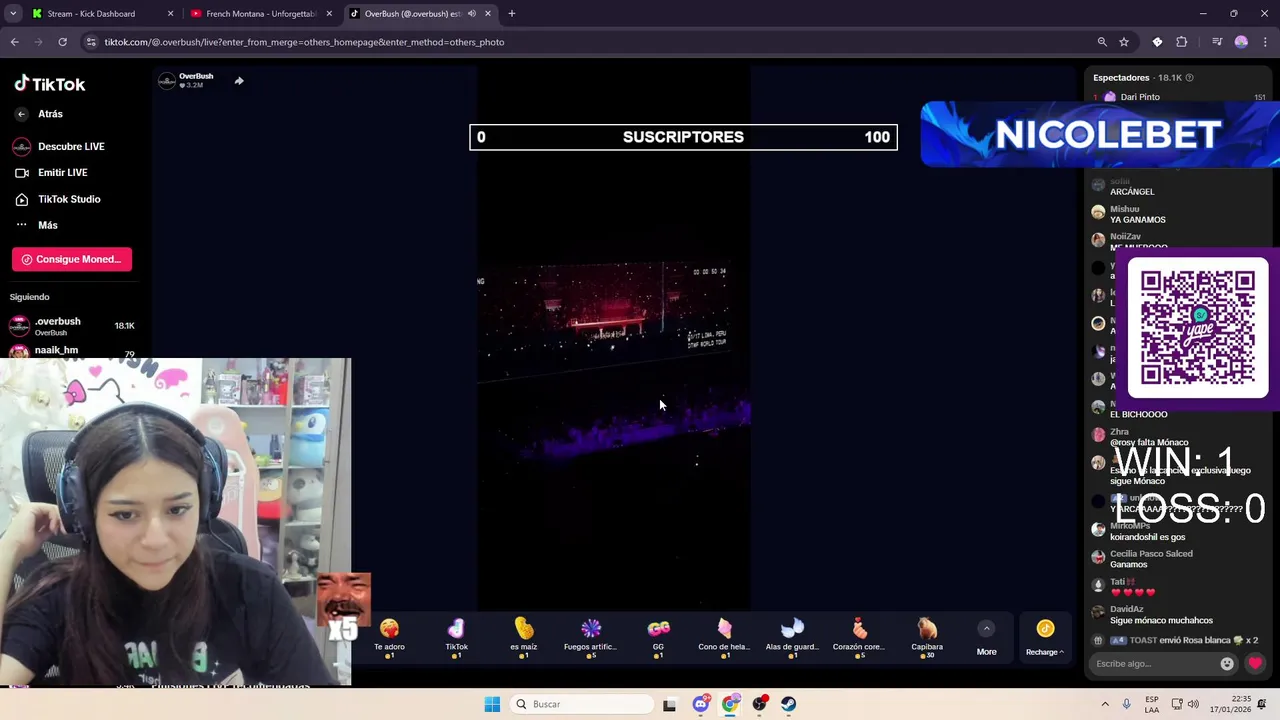1280x720 pixels.
Task: Open naaik_hm in the Siguiendo list
Action: point(72,350)
